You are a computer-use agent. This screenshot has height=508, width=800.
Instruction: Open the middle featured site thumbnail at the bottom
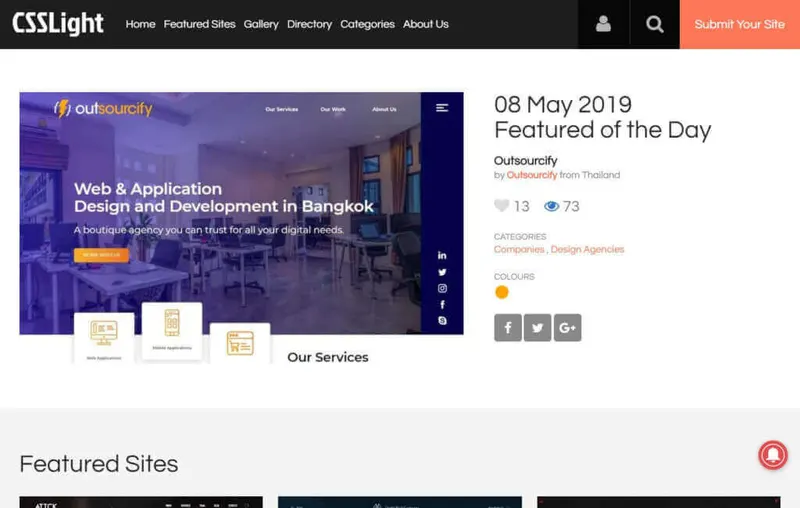(x=399, y=502)
